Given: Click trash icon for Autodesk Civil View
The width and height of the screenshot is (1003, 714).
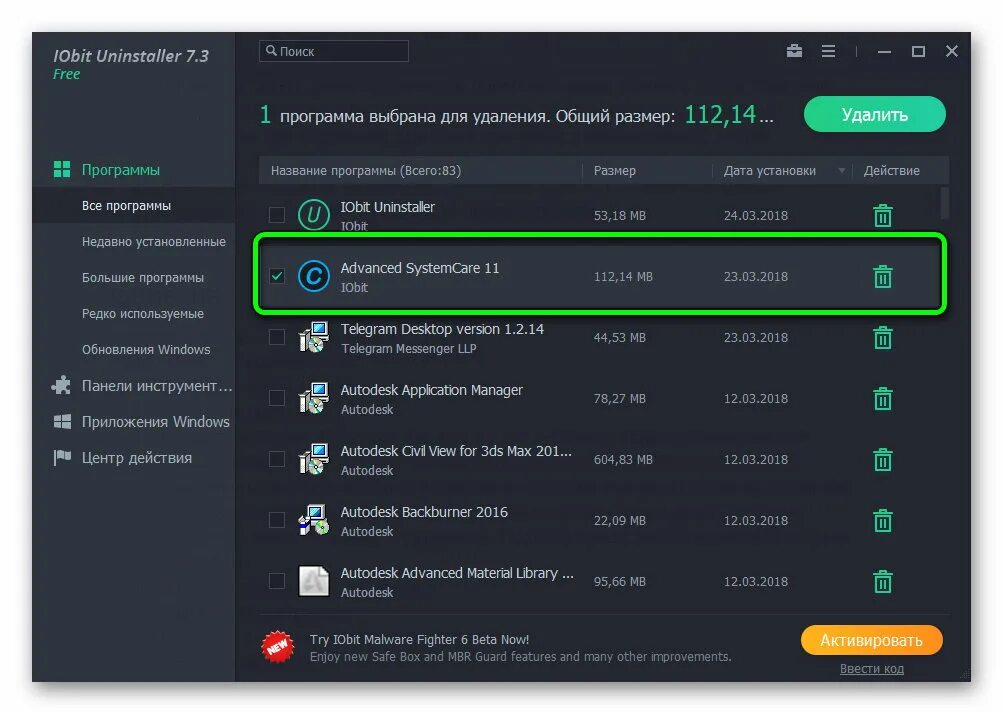Looking at the screenshot, I should [883, 459].
